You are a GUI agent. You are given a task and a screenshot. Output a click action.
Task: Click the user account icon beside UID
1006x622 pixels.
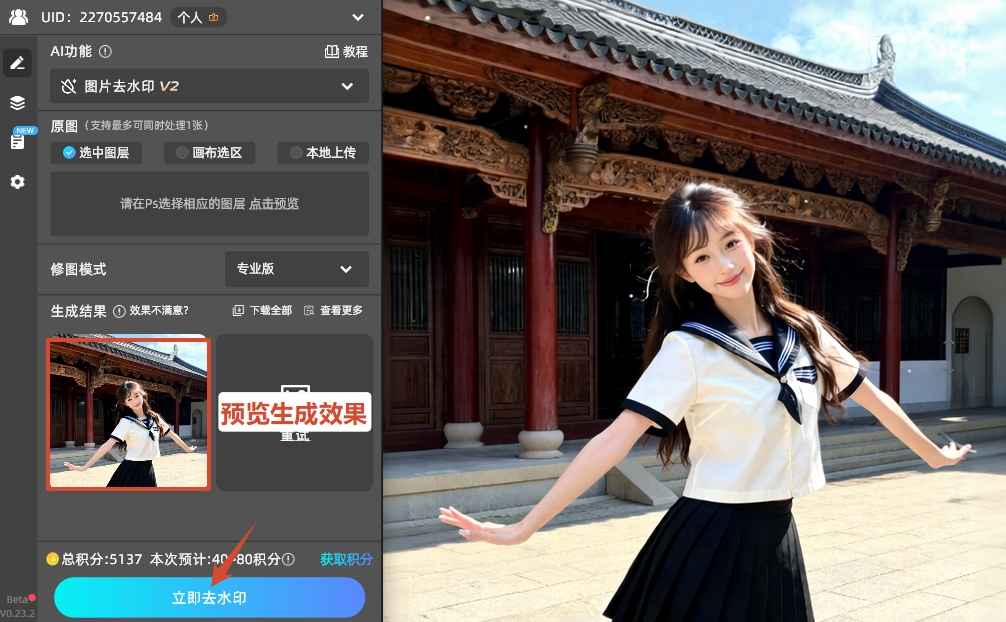click(18, 17)
